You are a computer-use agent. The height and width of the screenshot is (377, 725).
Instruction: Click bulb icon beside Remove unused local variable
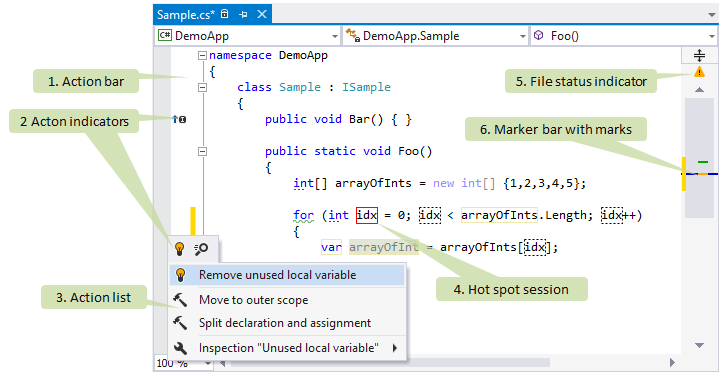tap(181, 275)
